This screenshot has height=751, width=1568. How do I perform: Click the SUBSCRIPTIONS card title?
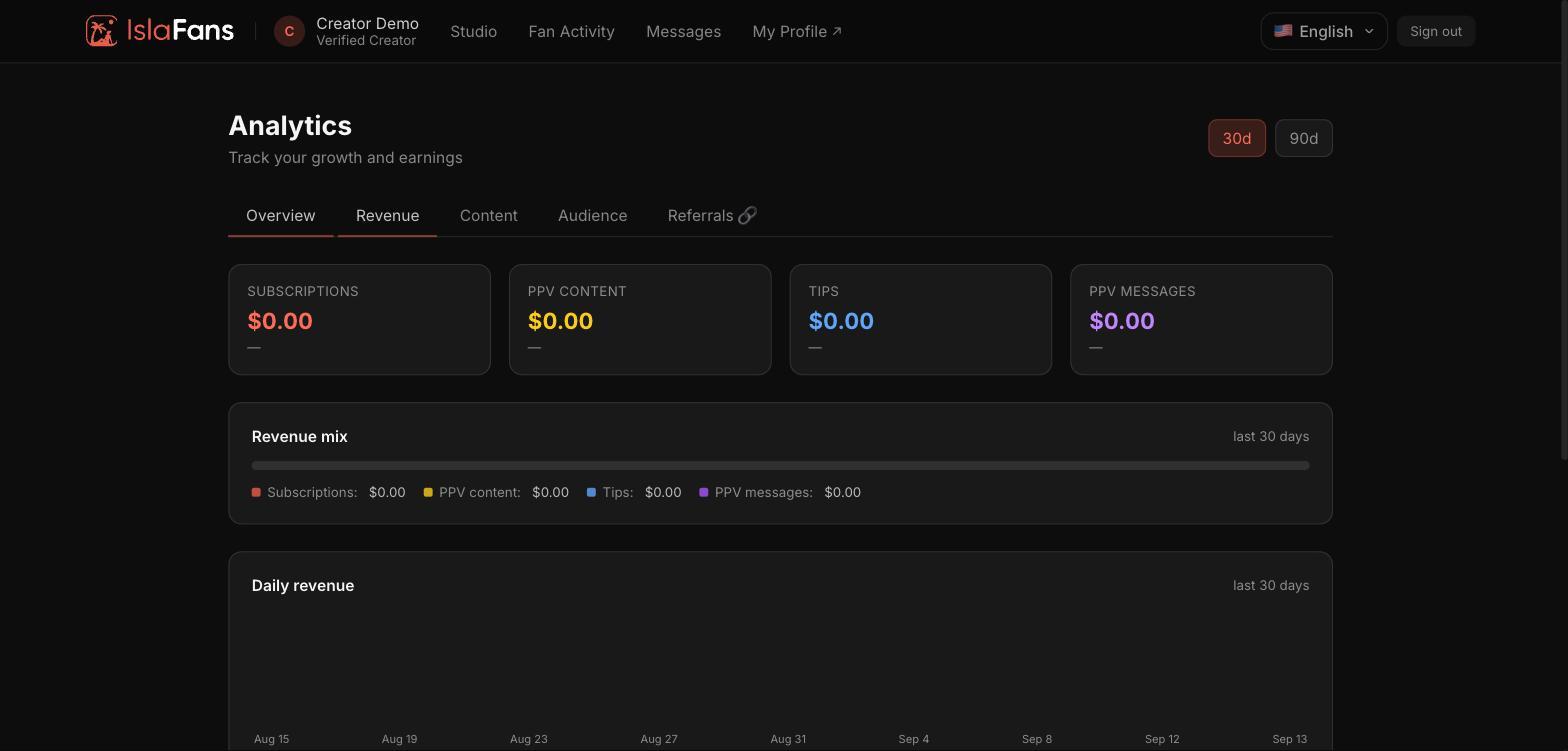pos(303,292)
